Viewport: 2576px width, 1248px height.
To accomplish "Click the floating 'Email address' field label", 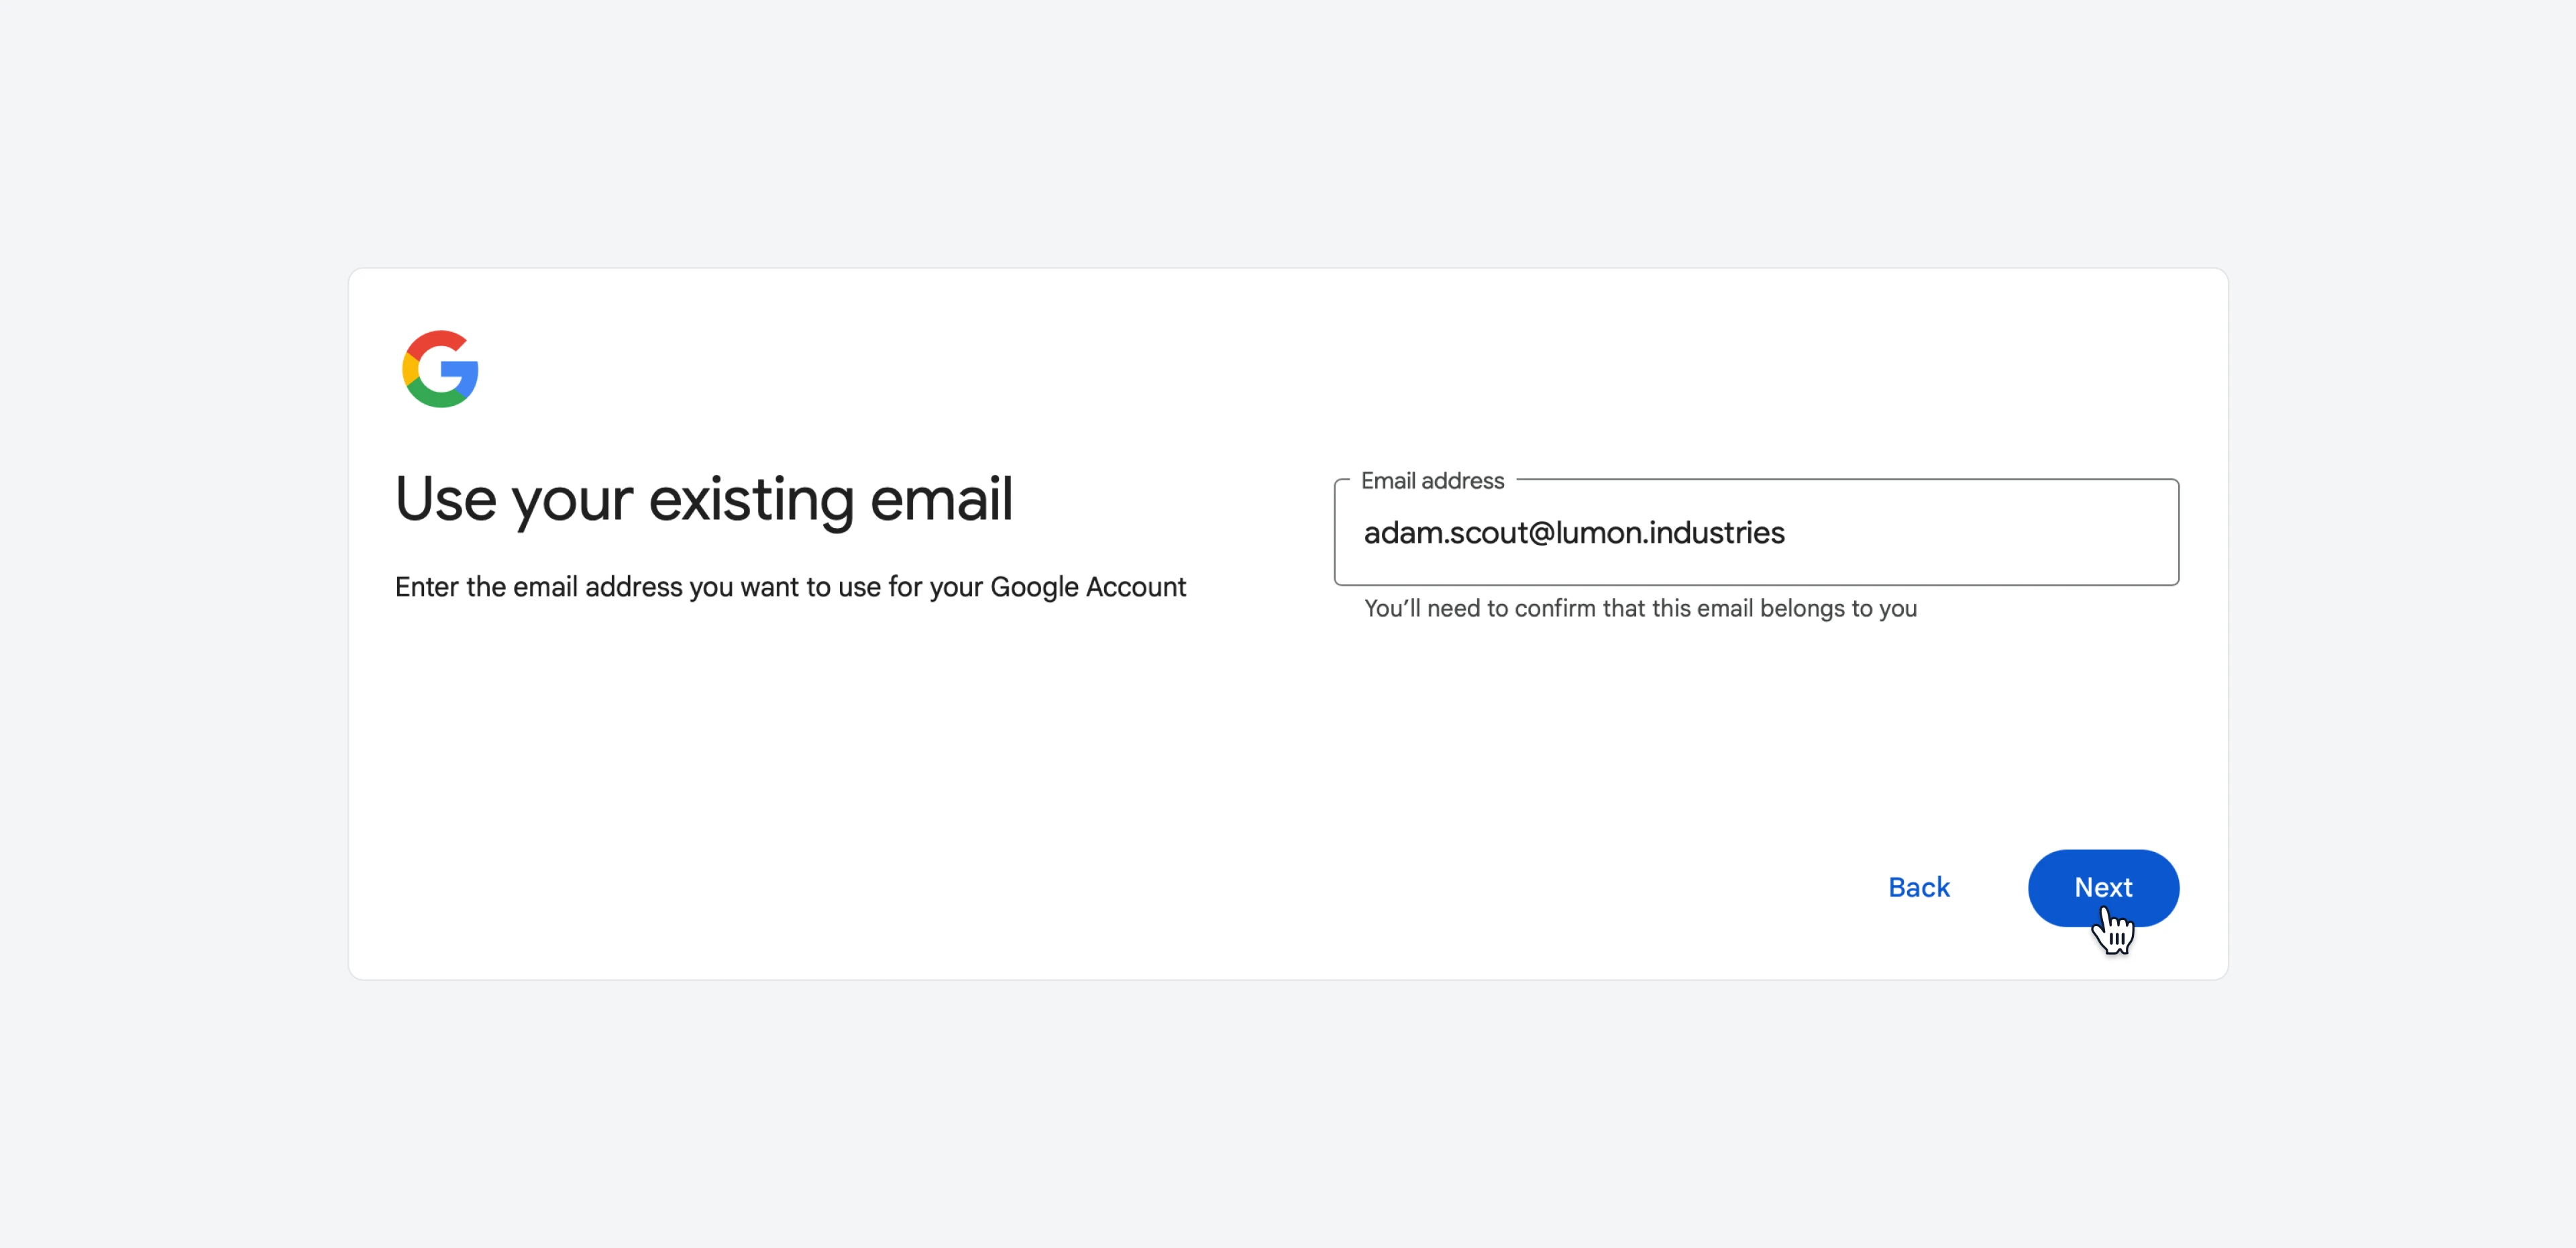I will [x=1432, y=481].
